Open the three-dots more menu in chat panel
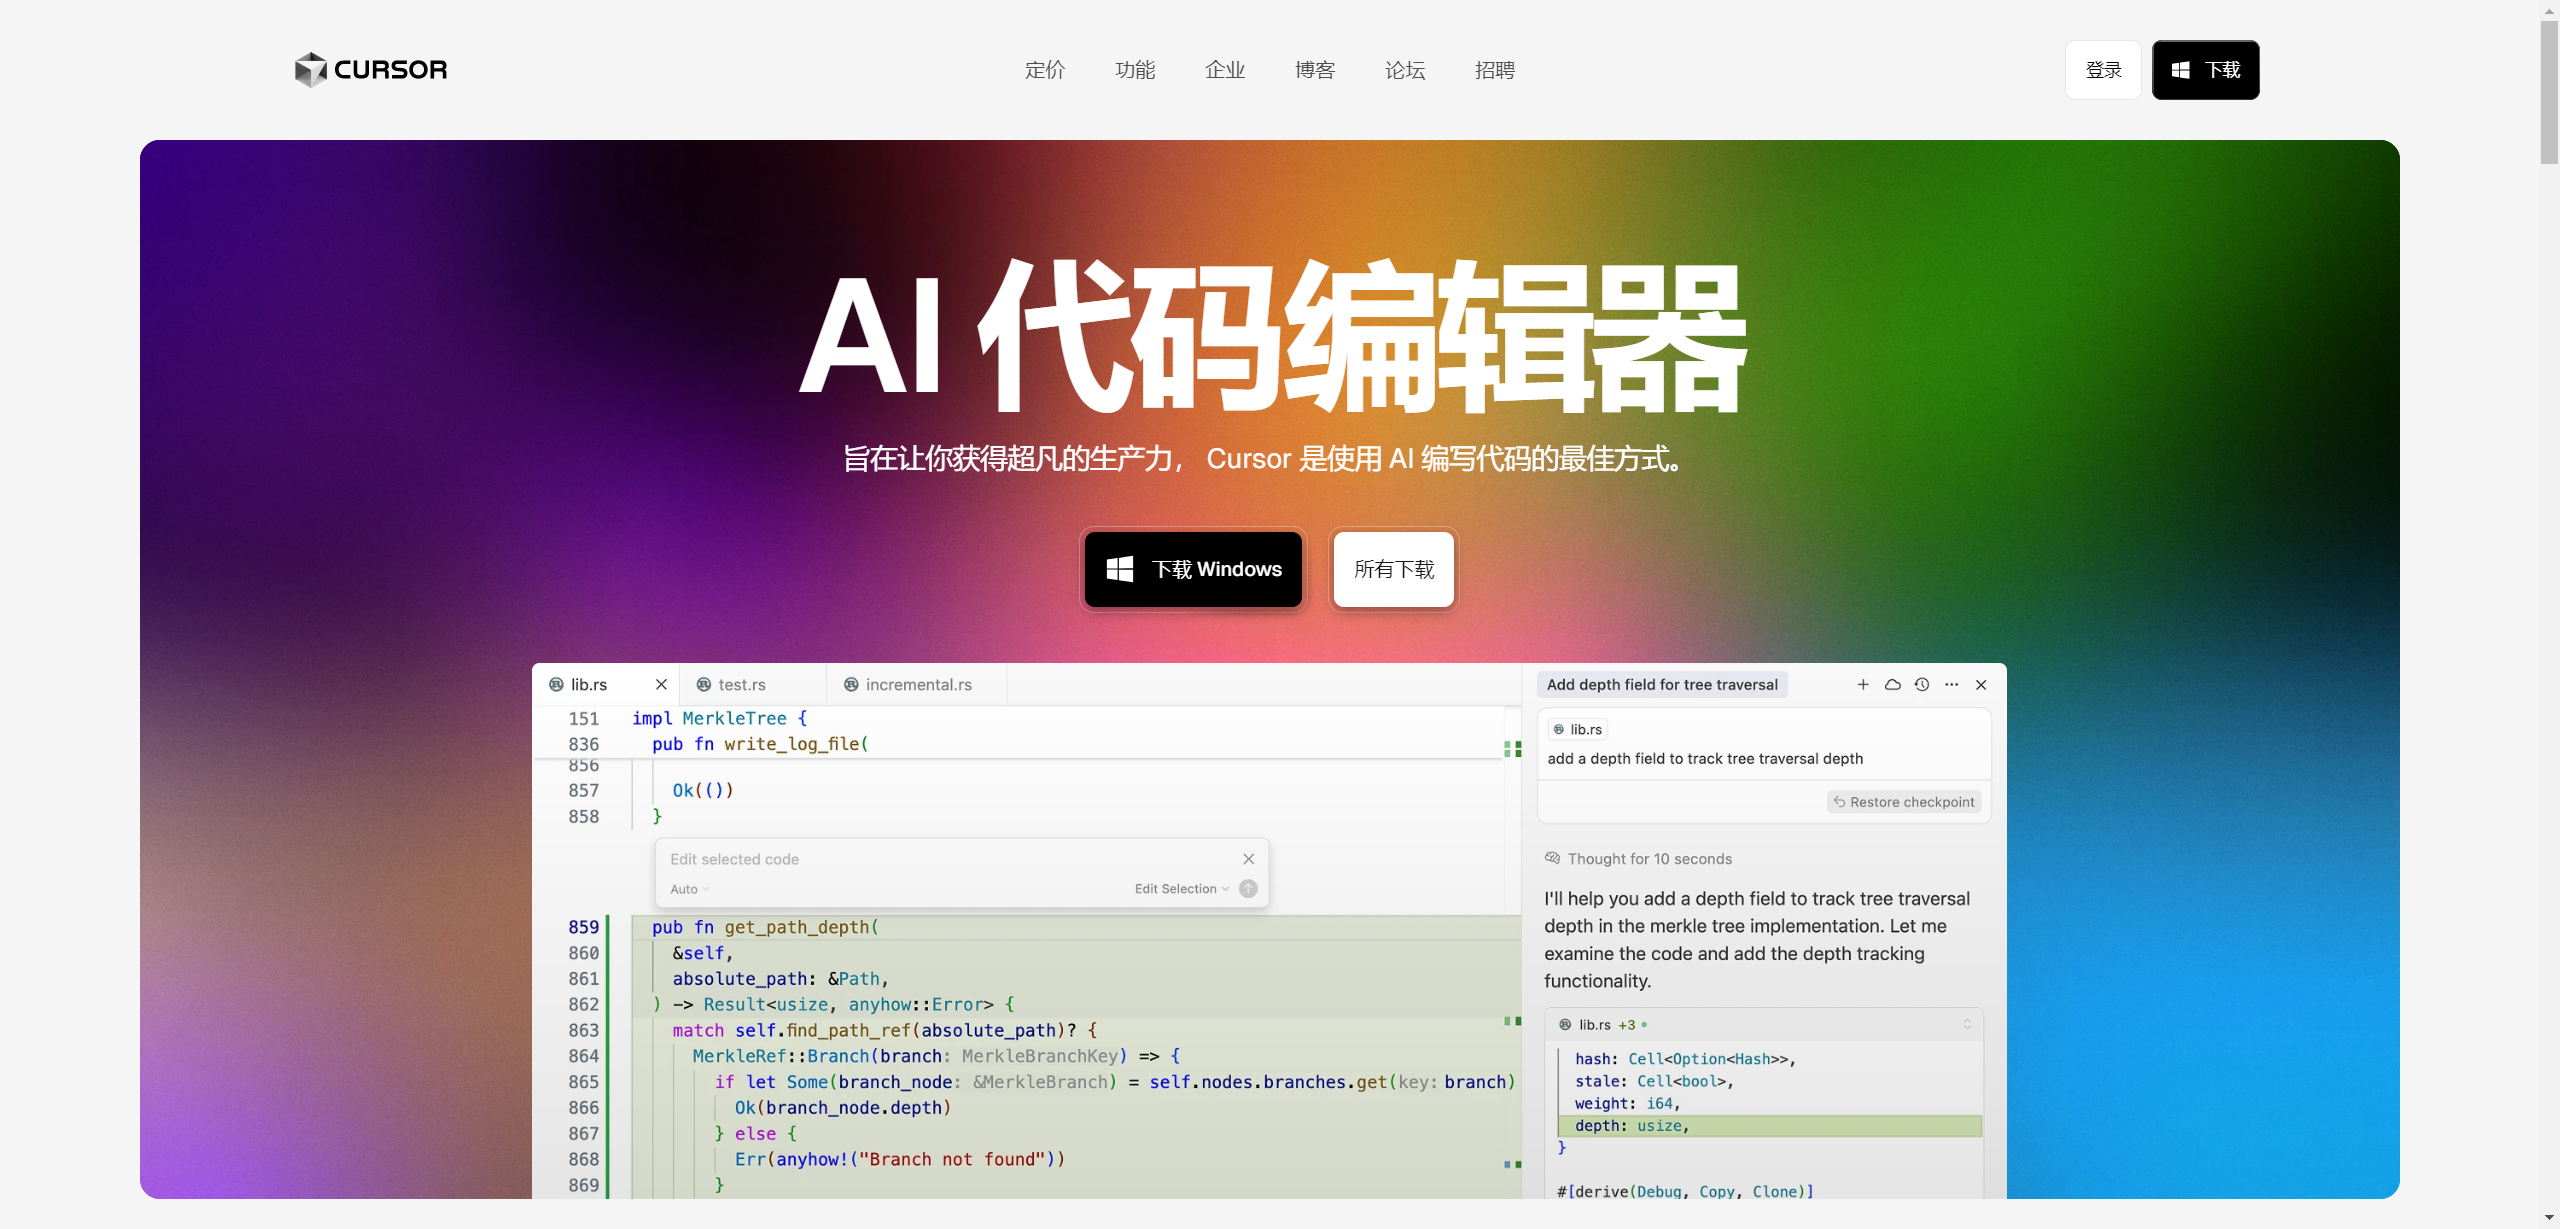This screenshot has width=2560, height=1229. (x=1951, y=685)
